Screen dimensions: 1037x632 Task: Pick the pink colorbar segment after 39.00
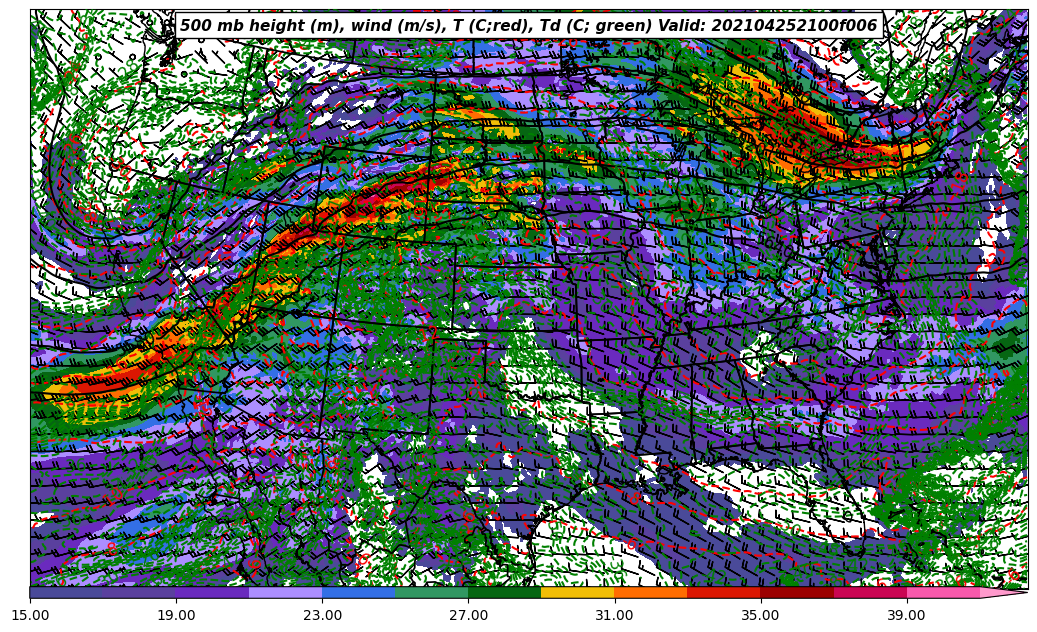coord(943,592)
